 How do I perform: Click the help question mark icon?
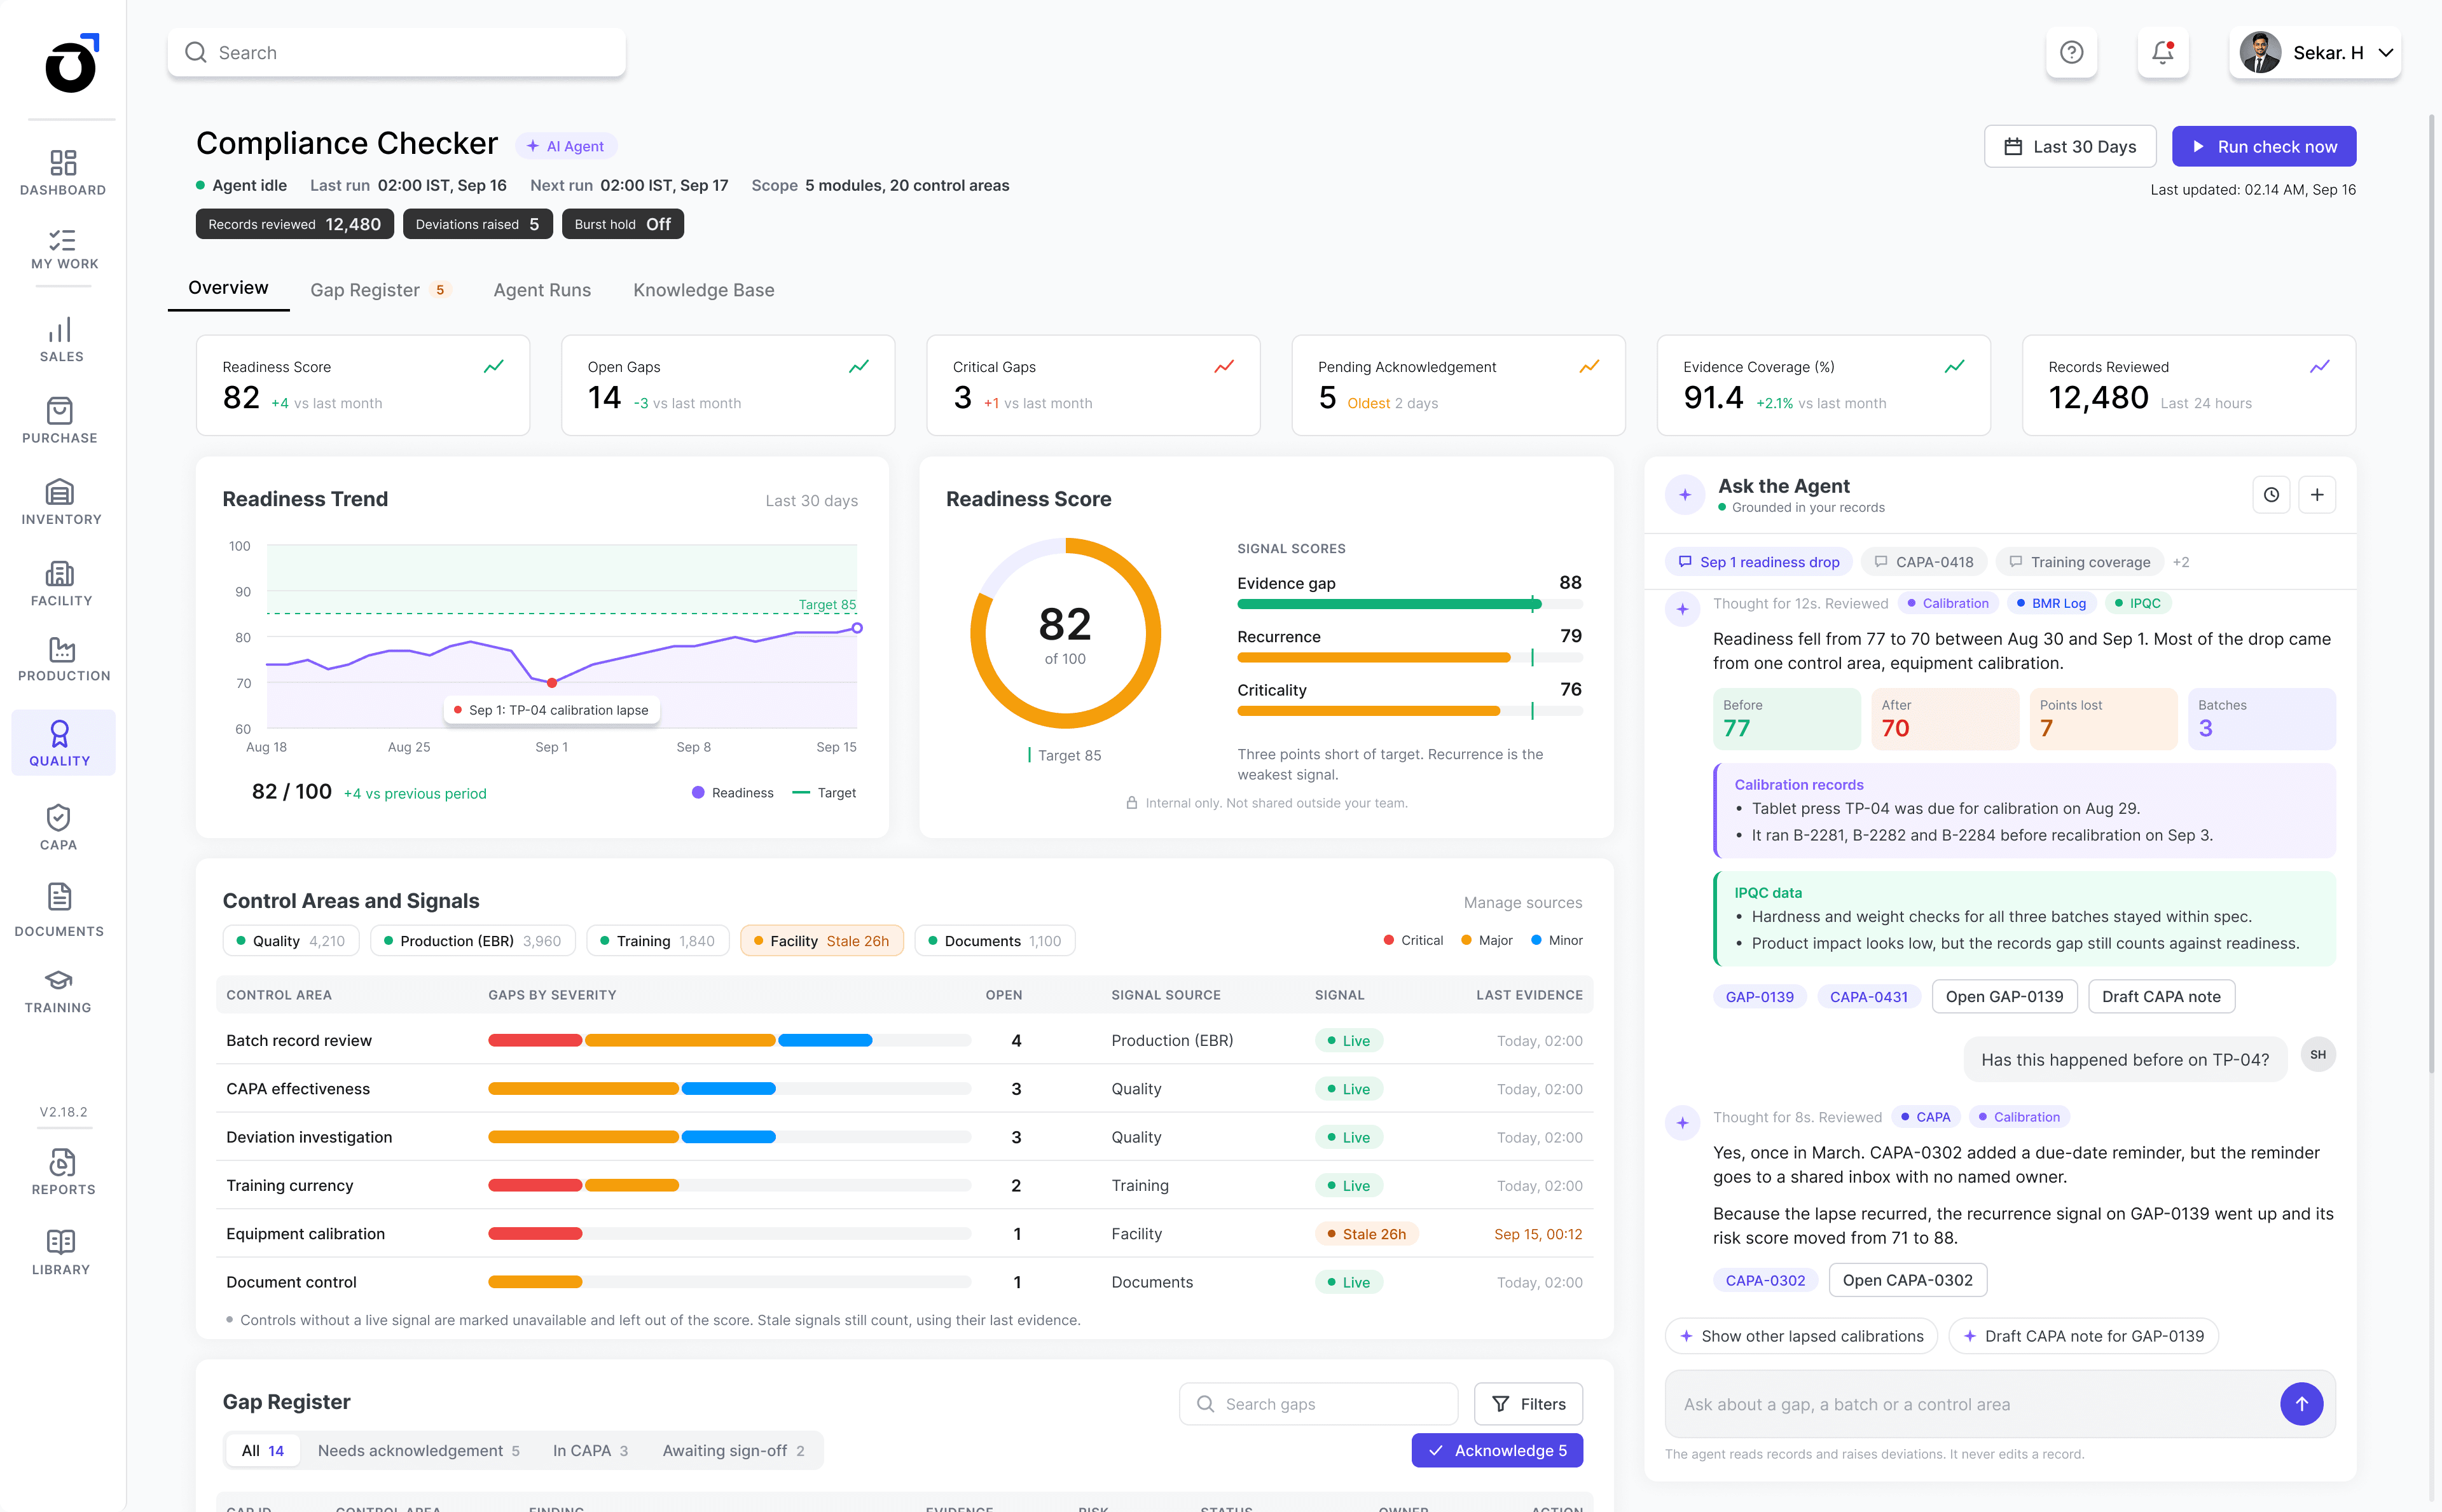[2071, 52]
